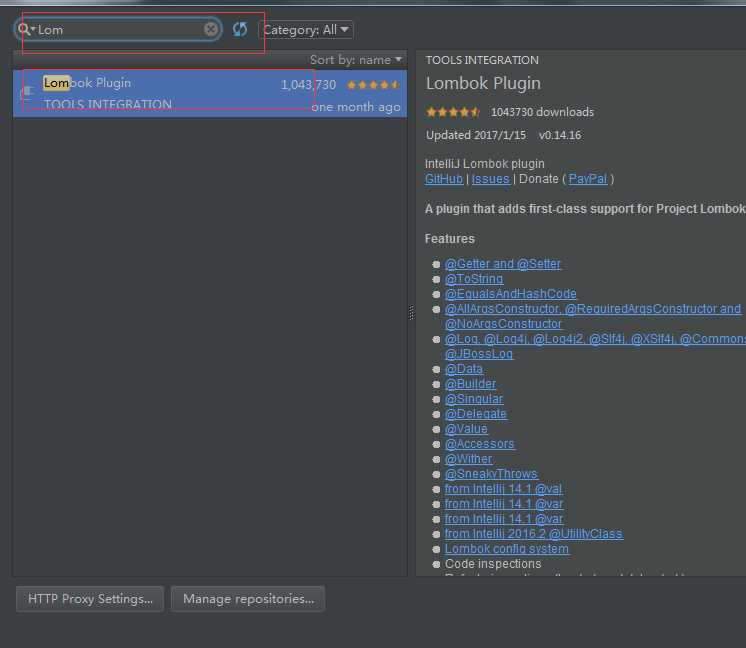
Task: Open the @Builder link
Action: click(470, 384)
